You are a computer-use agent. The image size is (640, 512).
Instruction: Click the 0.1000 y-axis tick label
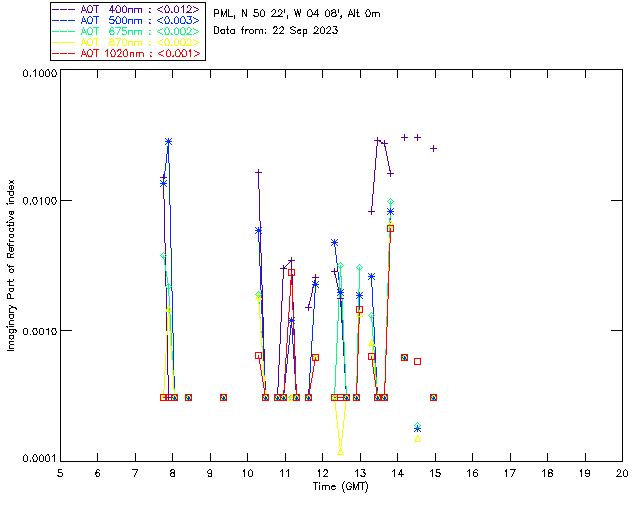pos(39,73)
